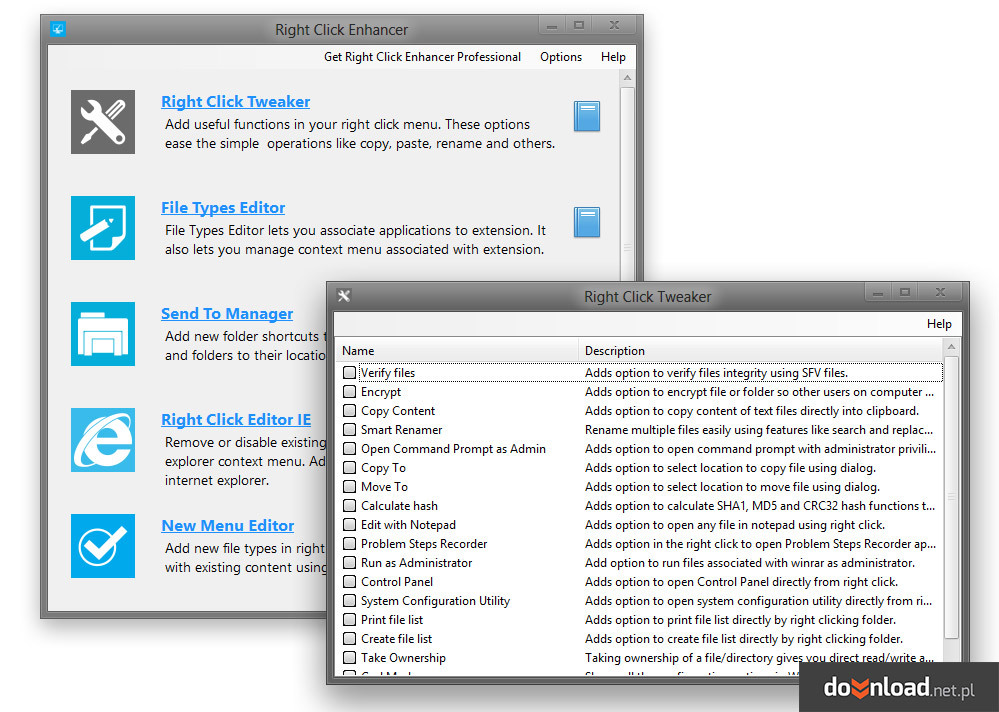Open the Right Click Tweaker link
The height and width of the screenshot is (712, 999).
(x=236, y=102)
